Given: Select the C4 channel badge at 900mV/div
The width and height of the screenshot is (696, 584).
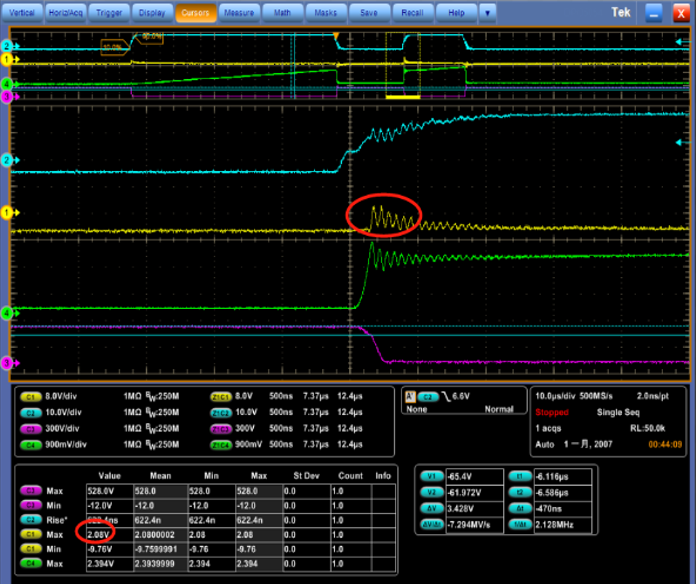Looking at the screenshot, I should click(x=31, y=442).
